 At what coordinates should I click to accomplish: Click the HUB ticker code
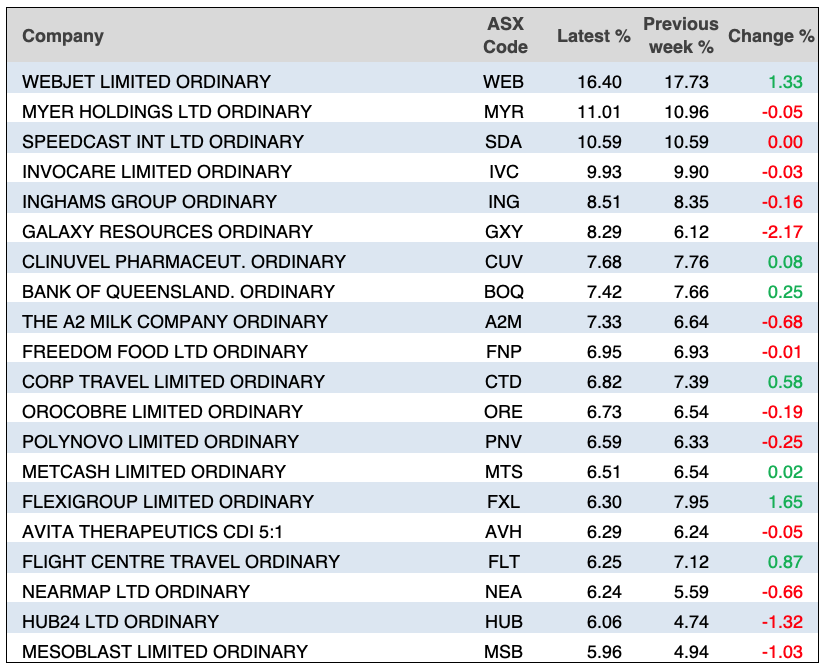[x=503, y=621]
